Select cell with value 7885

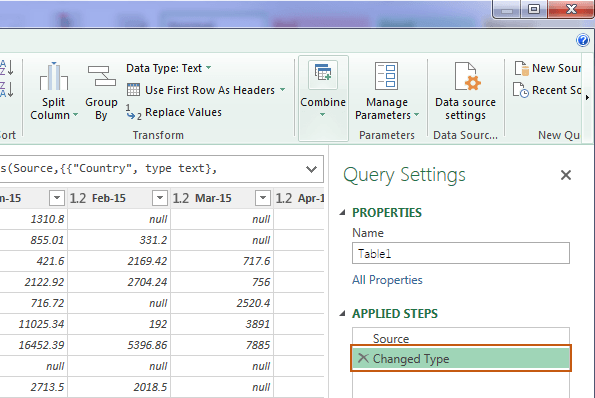222,345
